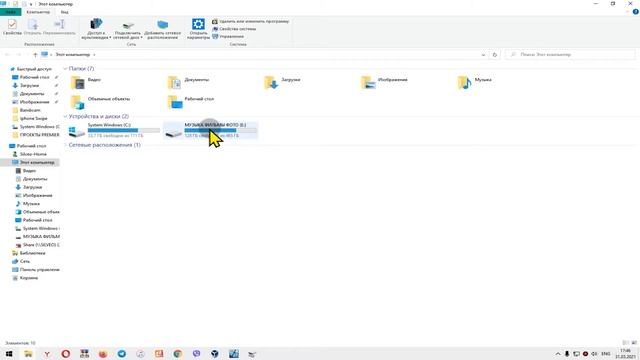Click Удалить или изменить программу

tap(250, 21)
